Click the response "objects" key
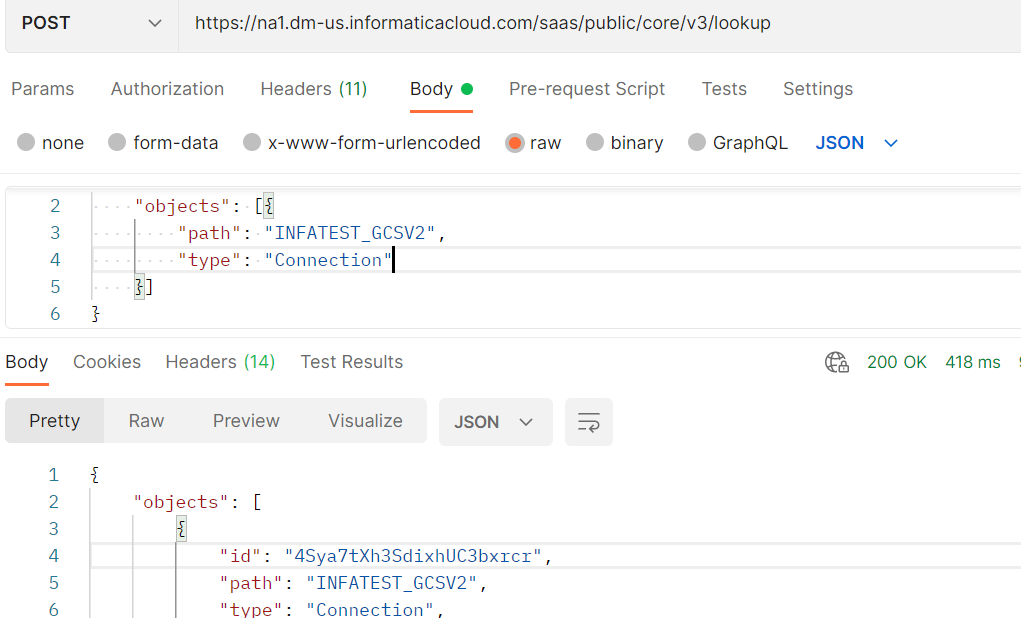 181,502
